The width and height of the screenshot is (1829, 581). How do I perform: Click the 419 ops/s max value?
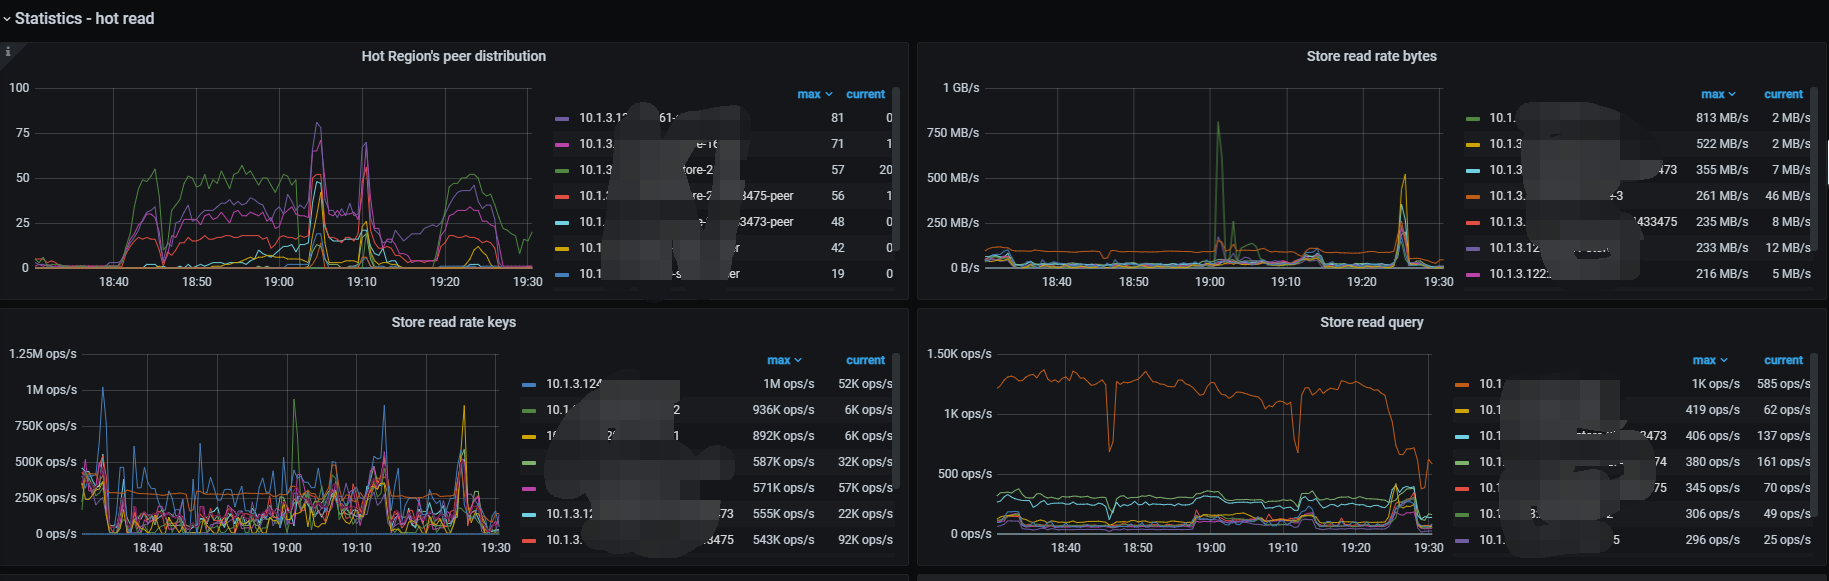[x=1712, y=410]
